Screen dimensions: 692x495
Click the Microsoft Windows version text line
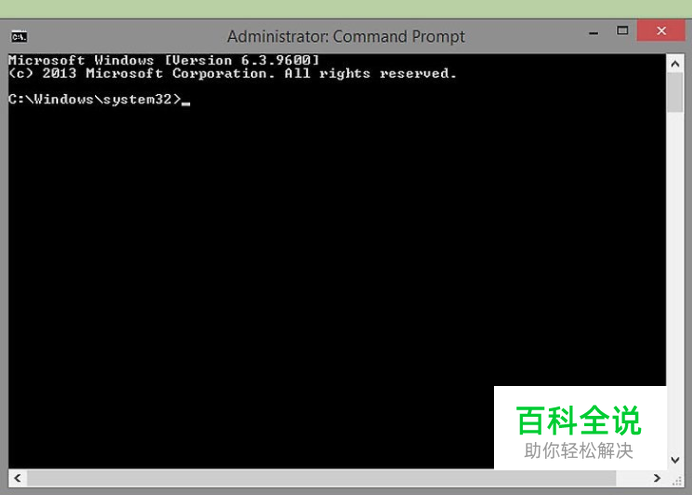point(163,60)
